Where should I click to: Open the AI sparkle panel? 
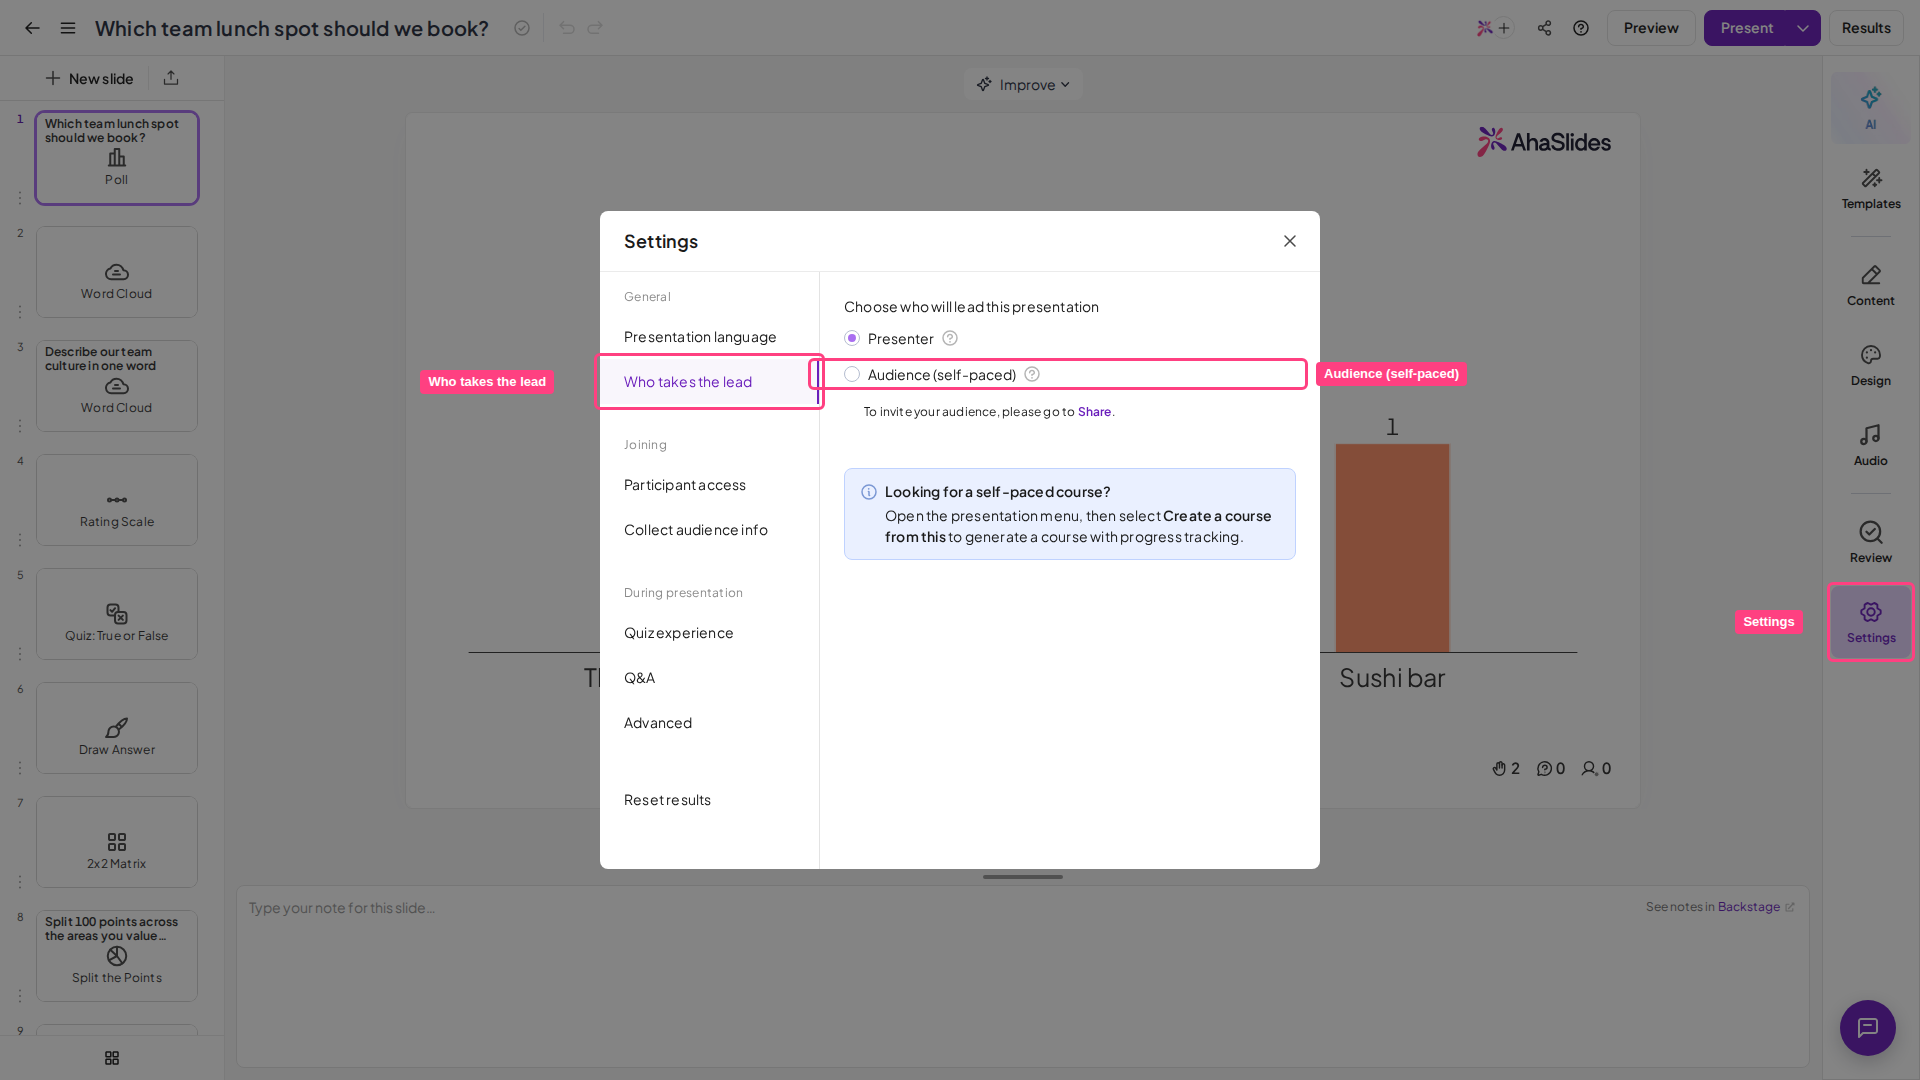click(1871, 108)
